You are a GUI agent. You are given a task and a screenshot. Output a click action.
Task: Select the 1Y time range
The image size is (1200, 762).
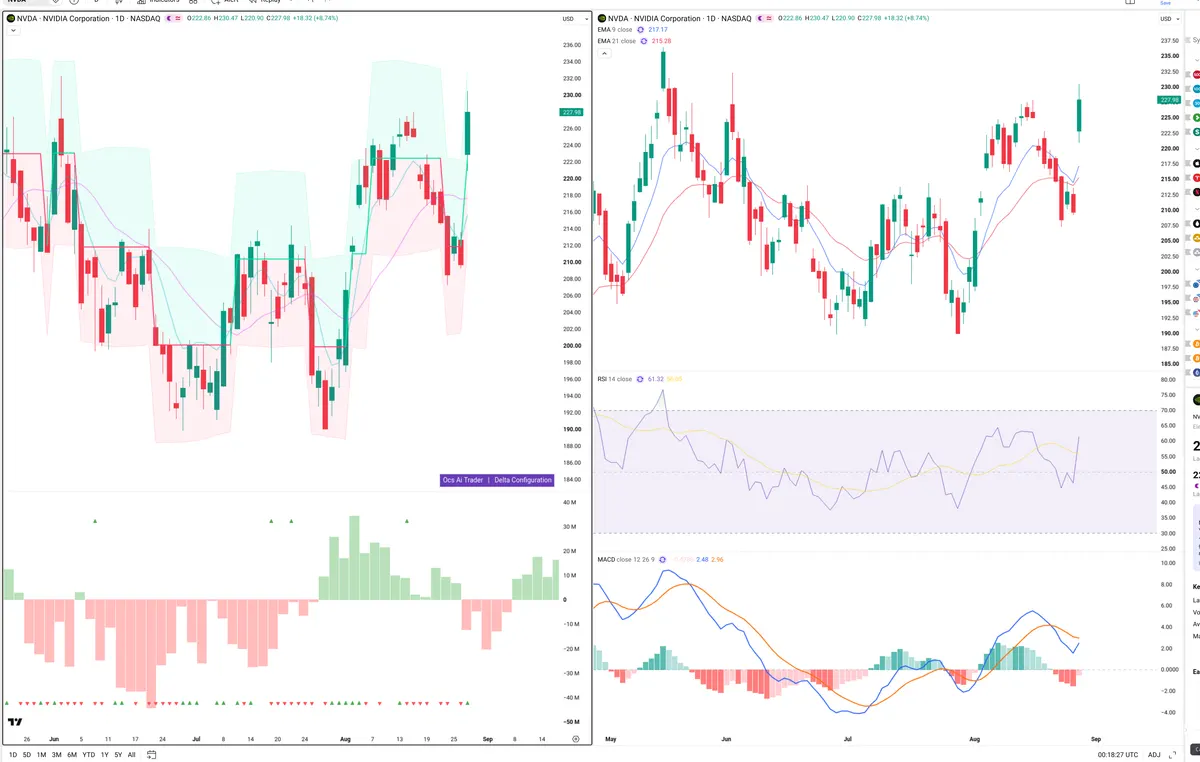[105, 755]
